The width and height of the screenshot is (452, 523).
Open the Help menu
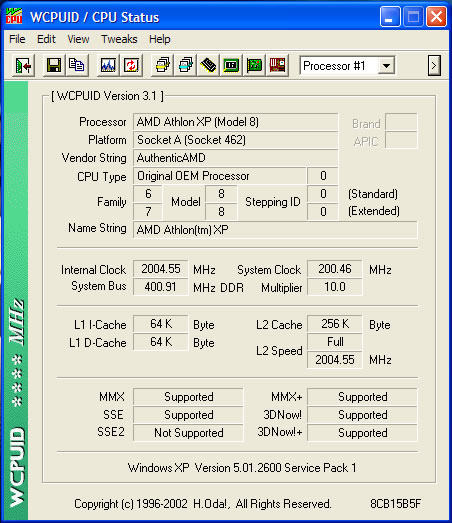pos(159,39)
